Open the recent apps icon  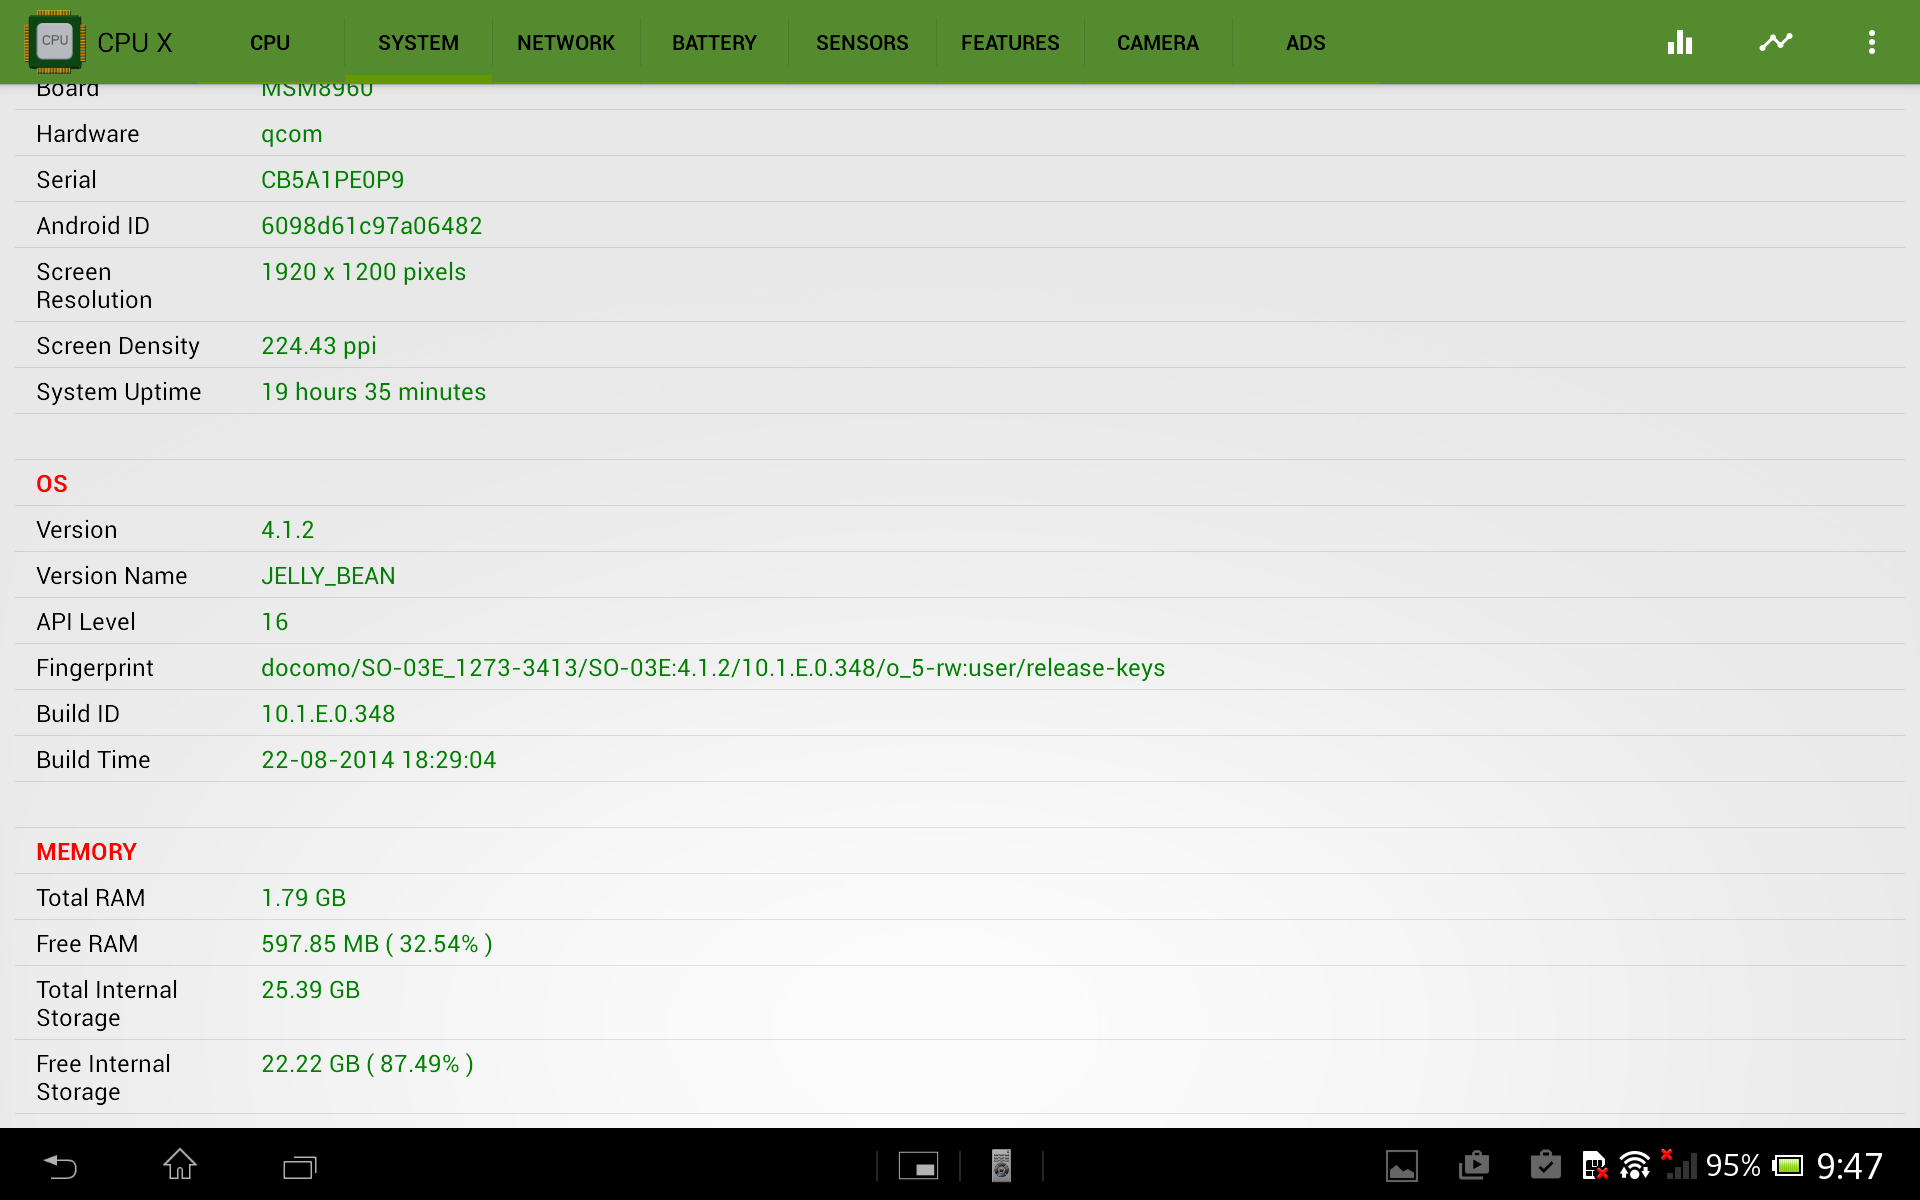299,1166
